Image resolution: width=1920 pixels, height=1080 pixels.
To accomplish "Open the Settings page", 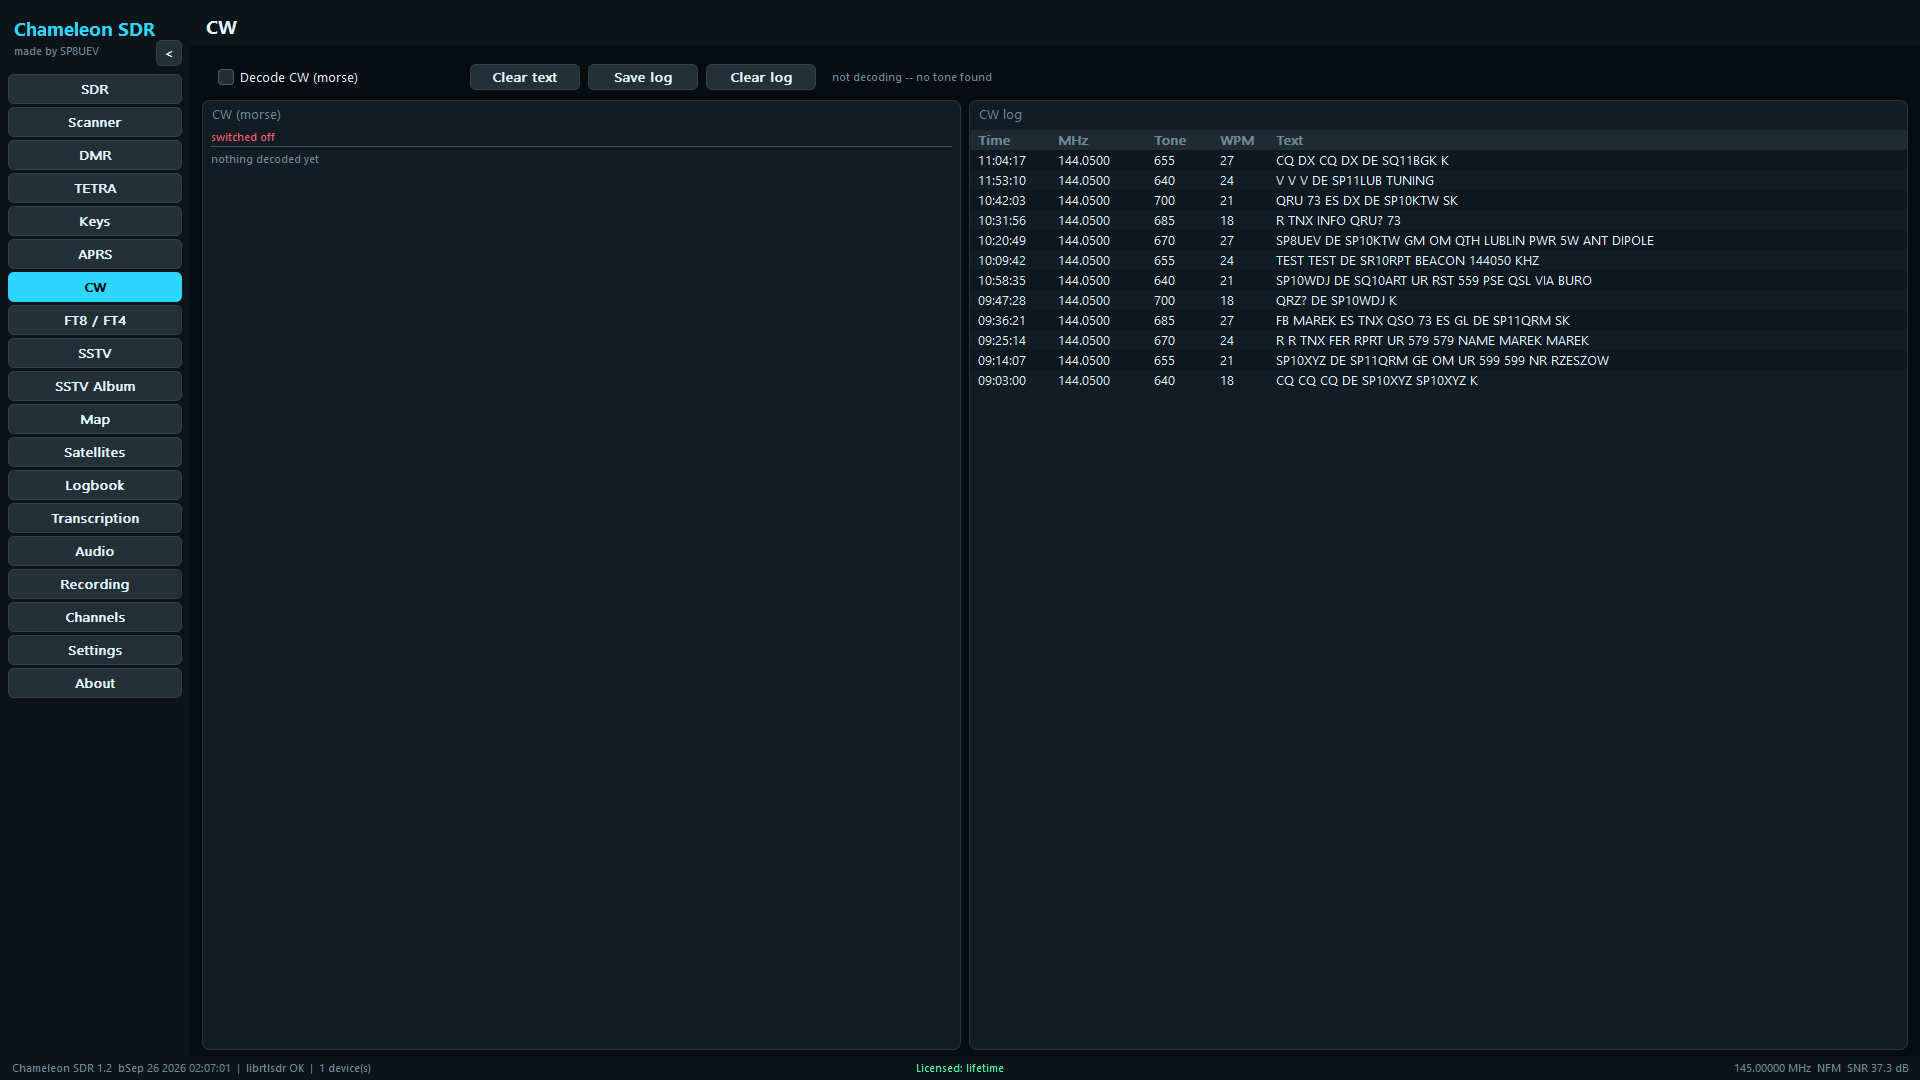I will tap(95, 650).
